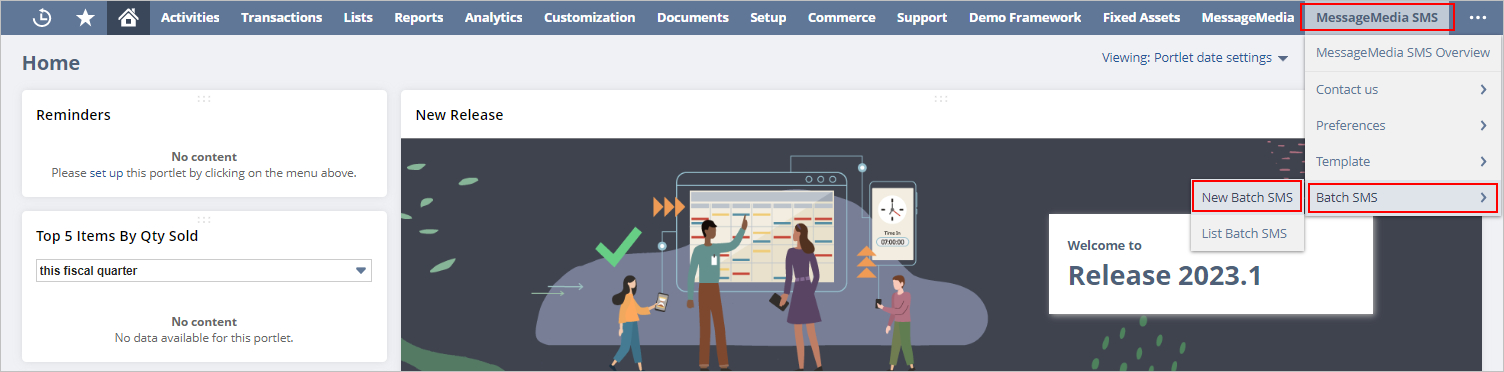The image size is (1504, 372).
Task: Expand the Contact us submenu
Action: (1403, 89)
